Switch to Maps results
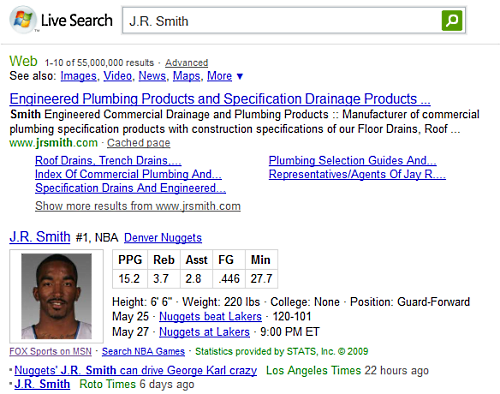The image size is (500, 394). (x=186, y=76)
